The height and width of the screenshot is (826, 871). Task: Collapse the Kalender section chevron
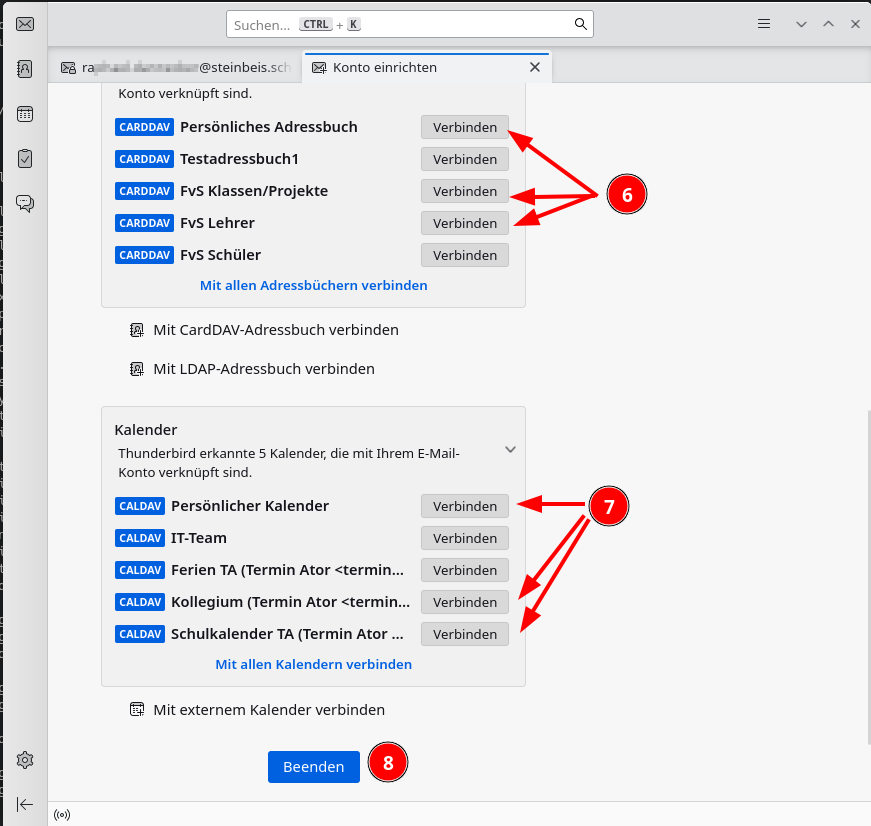[x=510, y=449]
